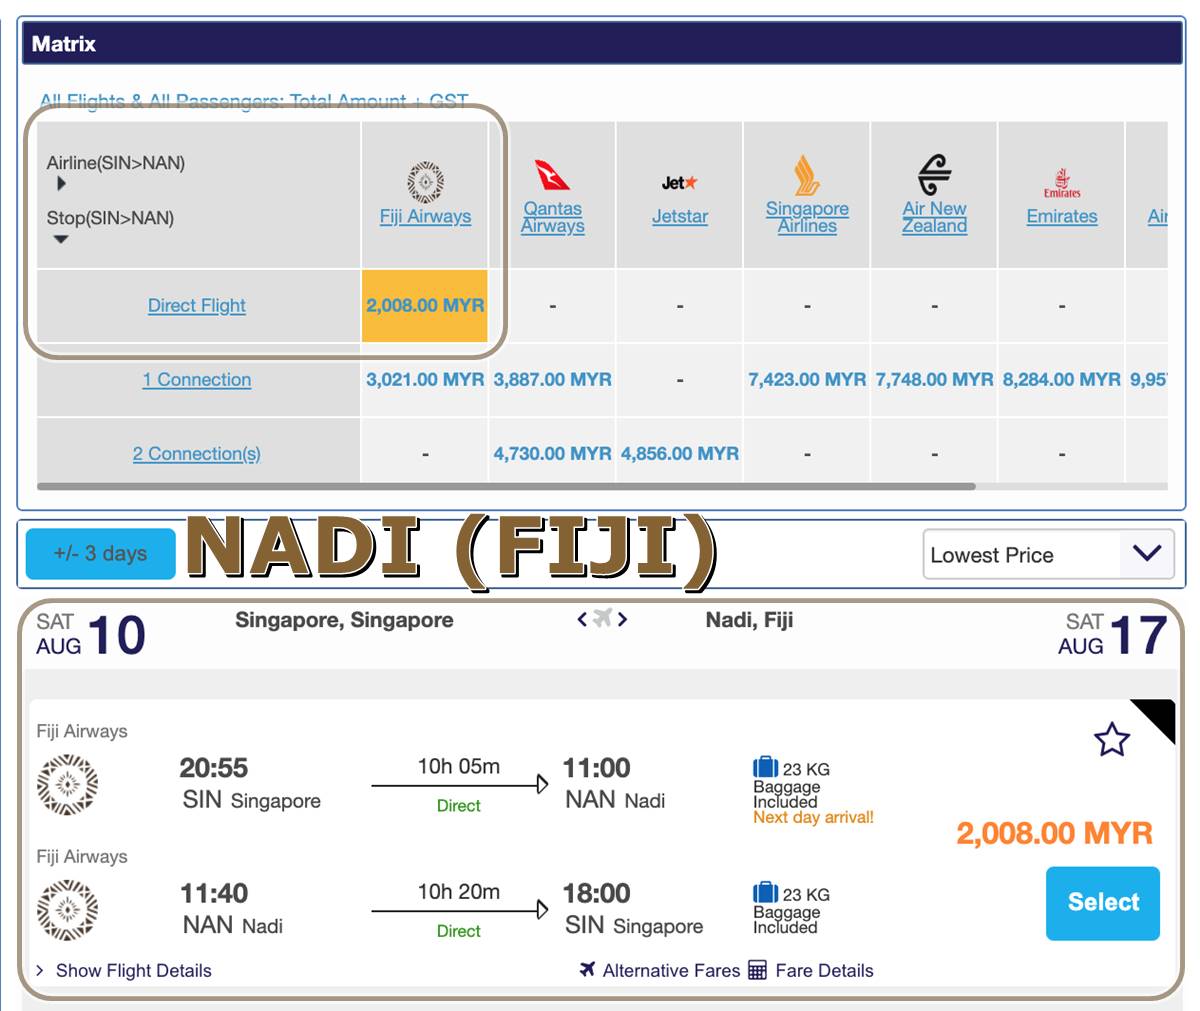The image size is (1200, 1011).
Task: Open the Lowest Price sort dropdown
Action: click(1048, 554)
